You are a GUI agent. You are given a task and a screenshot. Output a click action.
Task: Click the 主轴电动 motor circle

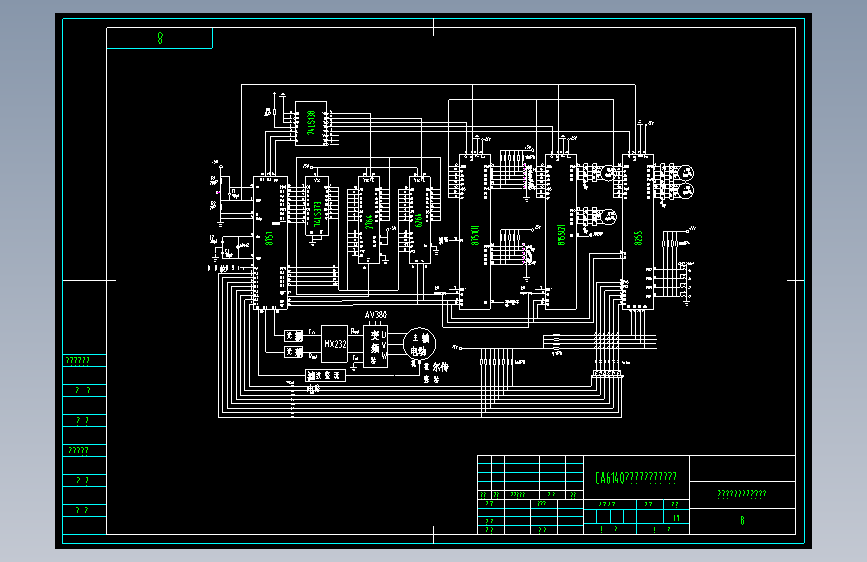[420, 344]
